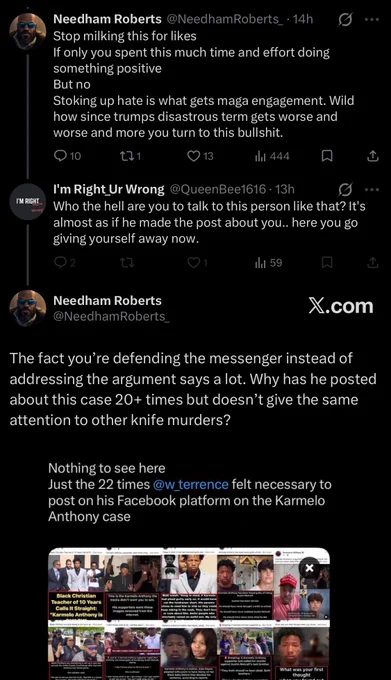Like I'm Right_Ur Wrong's reply
The height and width of the screenshot is (680, 391).
[x=197, y=262]
